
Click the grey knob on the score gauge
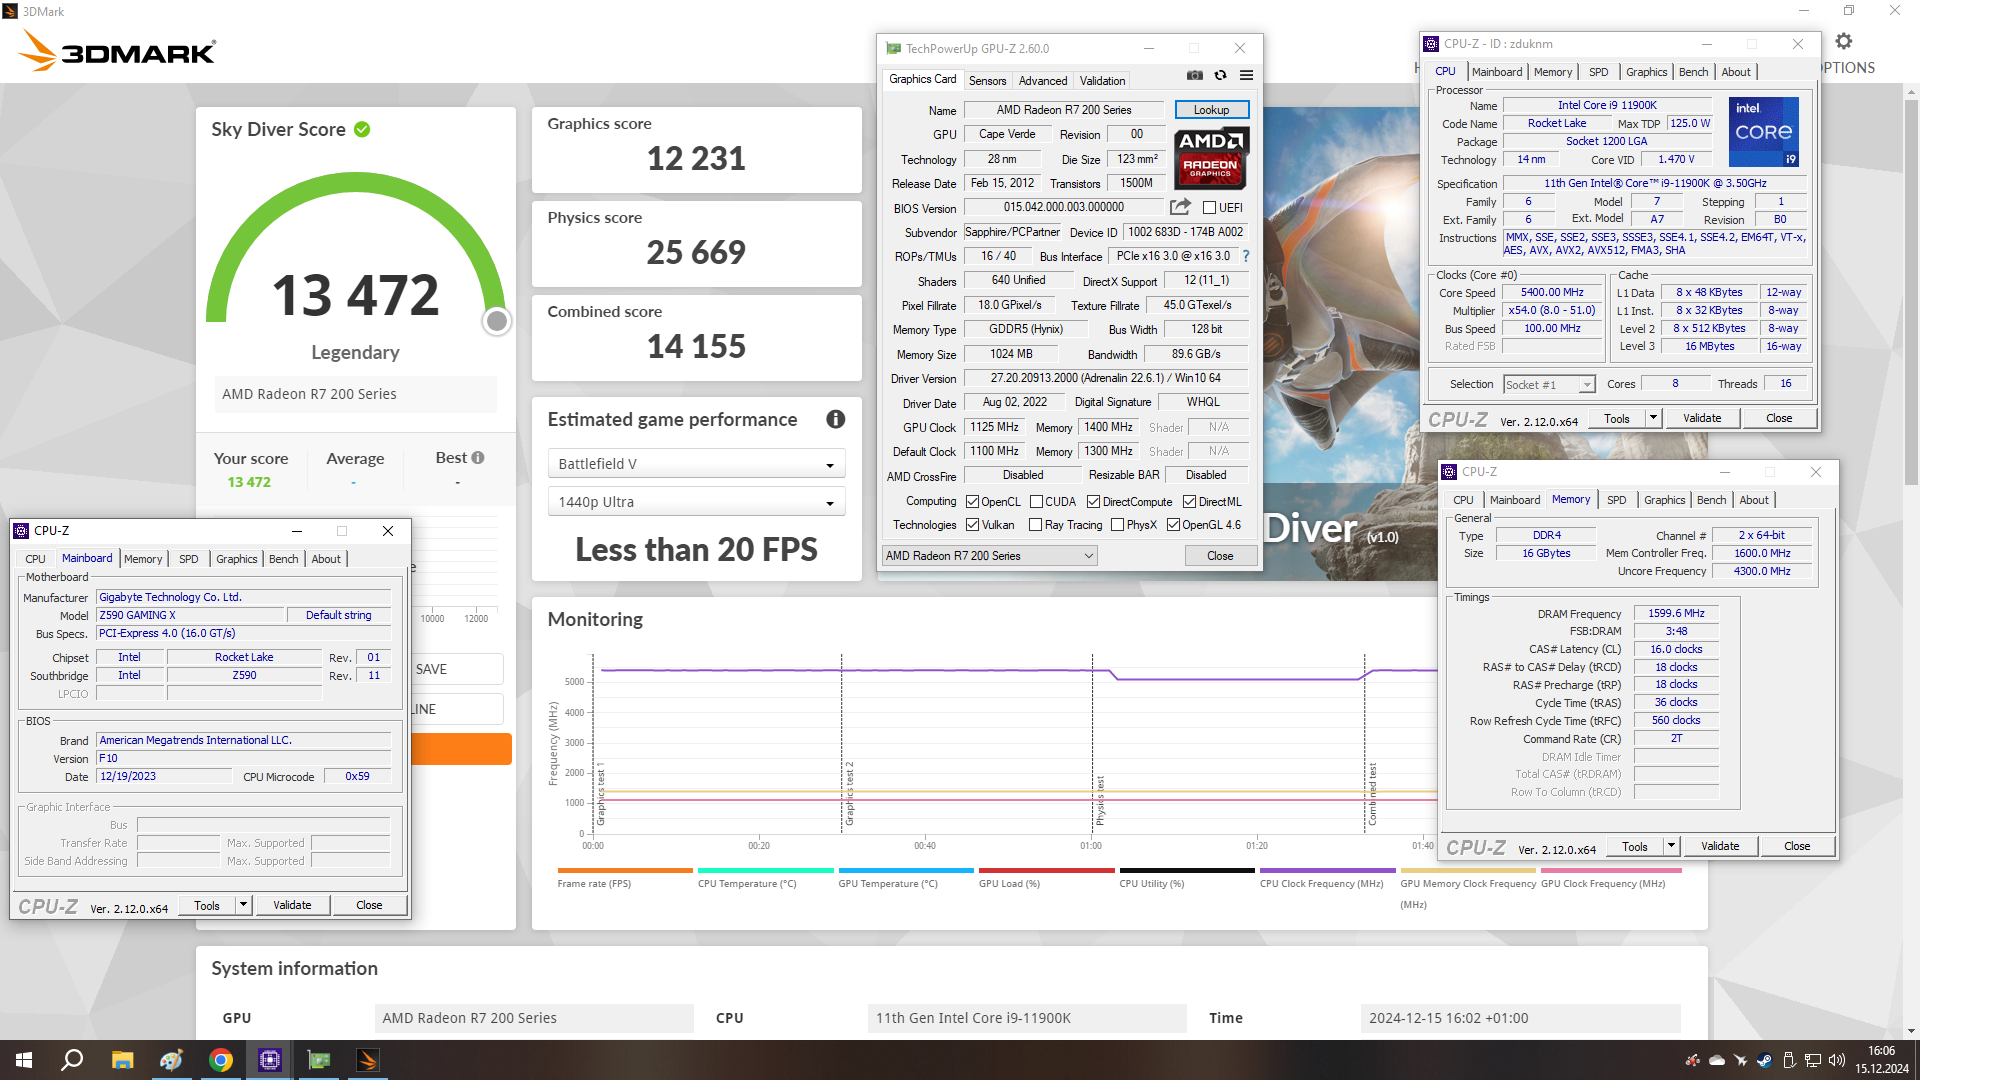pyautogui.click(x=497, y=321)
